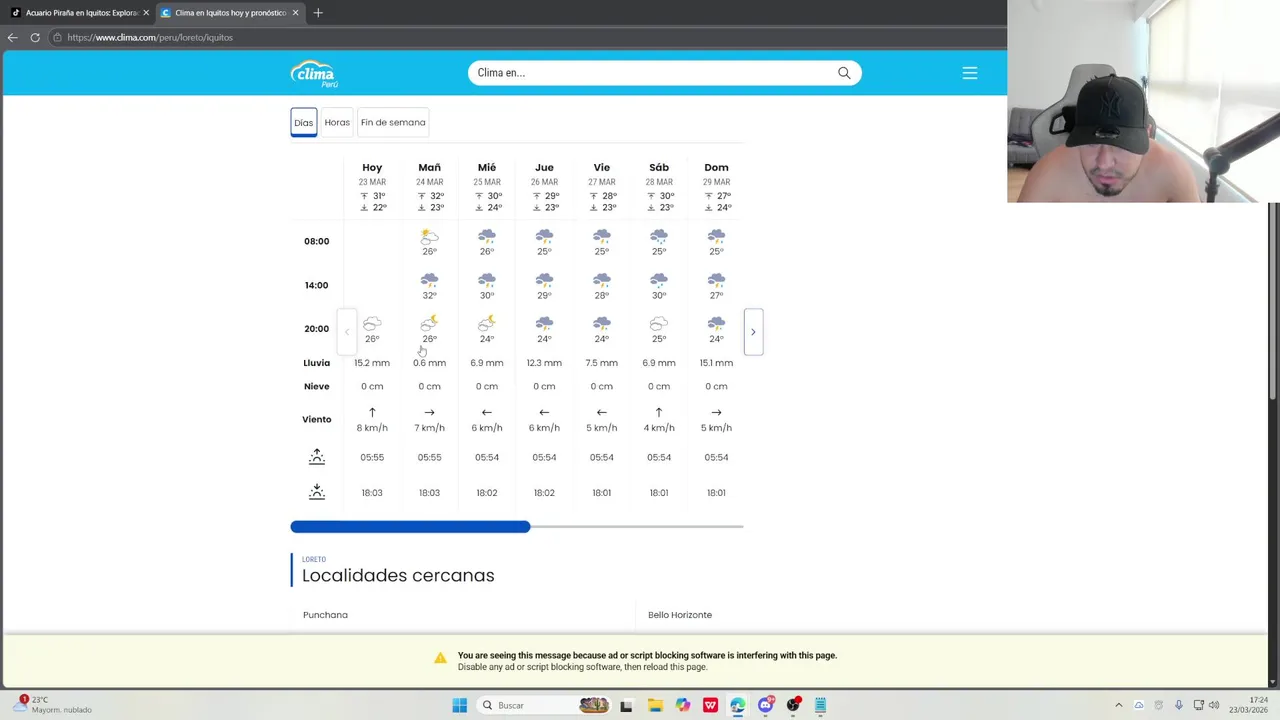1280x720 pixels.
Task: Open the hamburger menu
Action: (970, 73)
